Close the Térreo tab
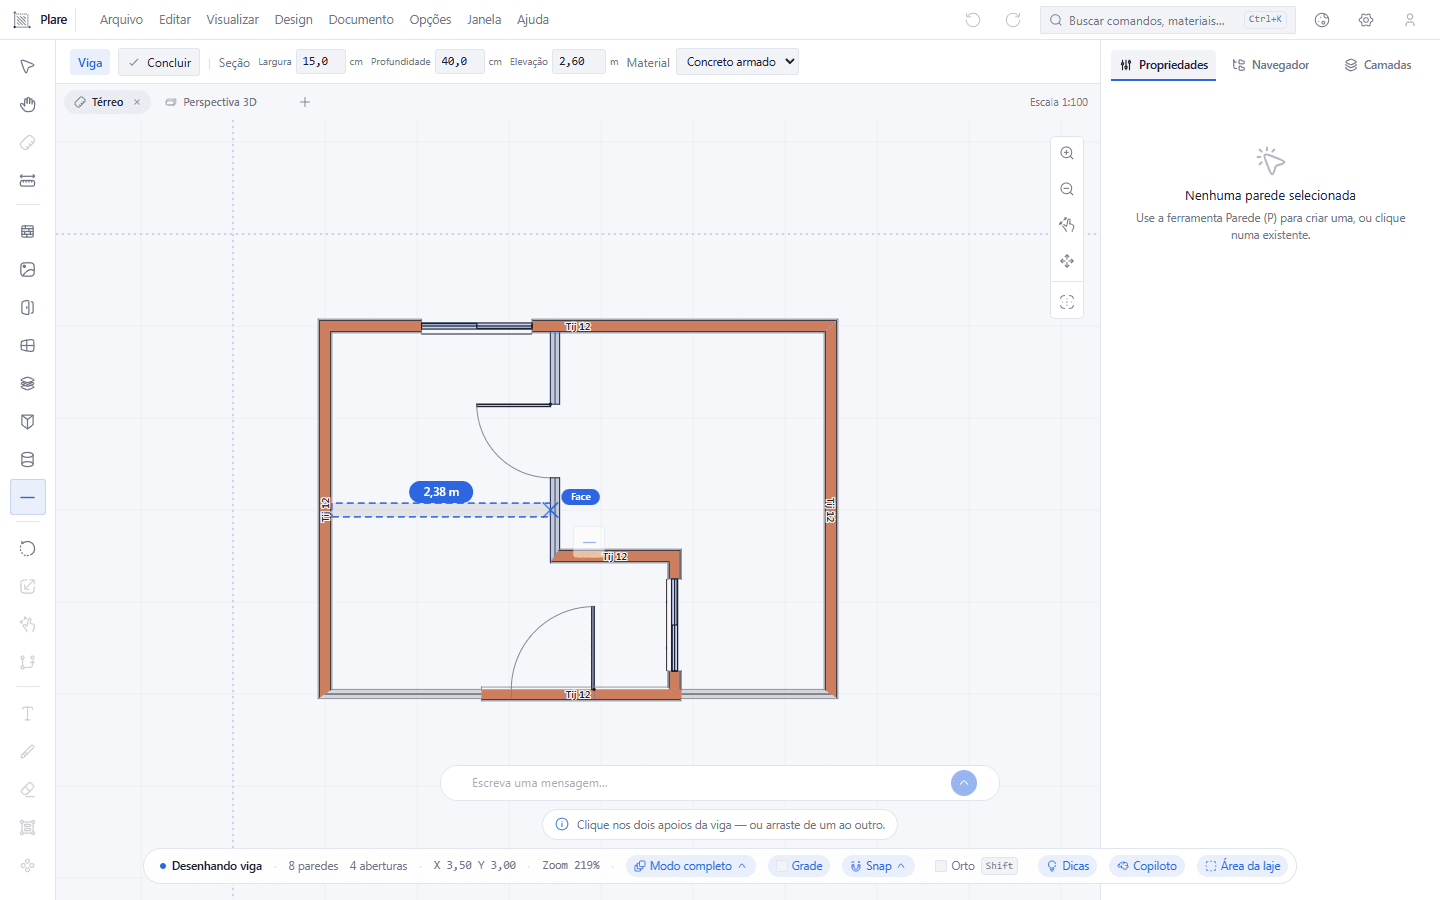This screenshot has height=900, width=1440. (137, 102)
